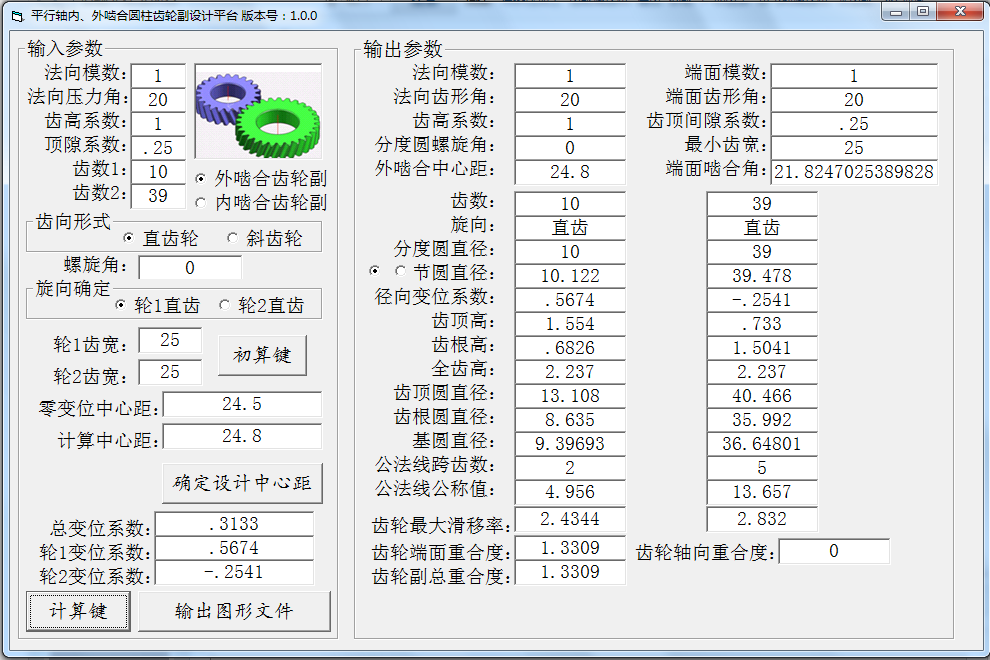The width and height of the screenshot is (990, 660).
Task: Click the blue and green gear pair image
Action: 258,111
